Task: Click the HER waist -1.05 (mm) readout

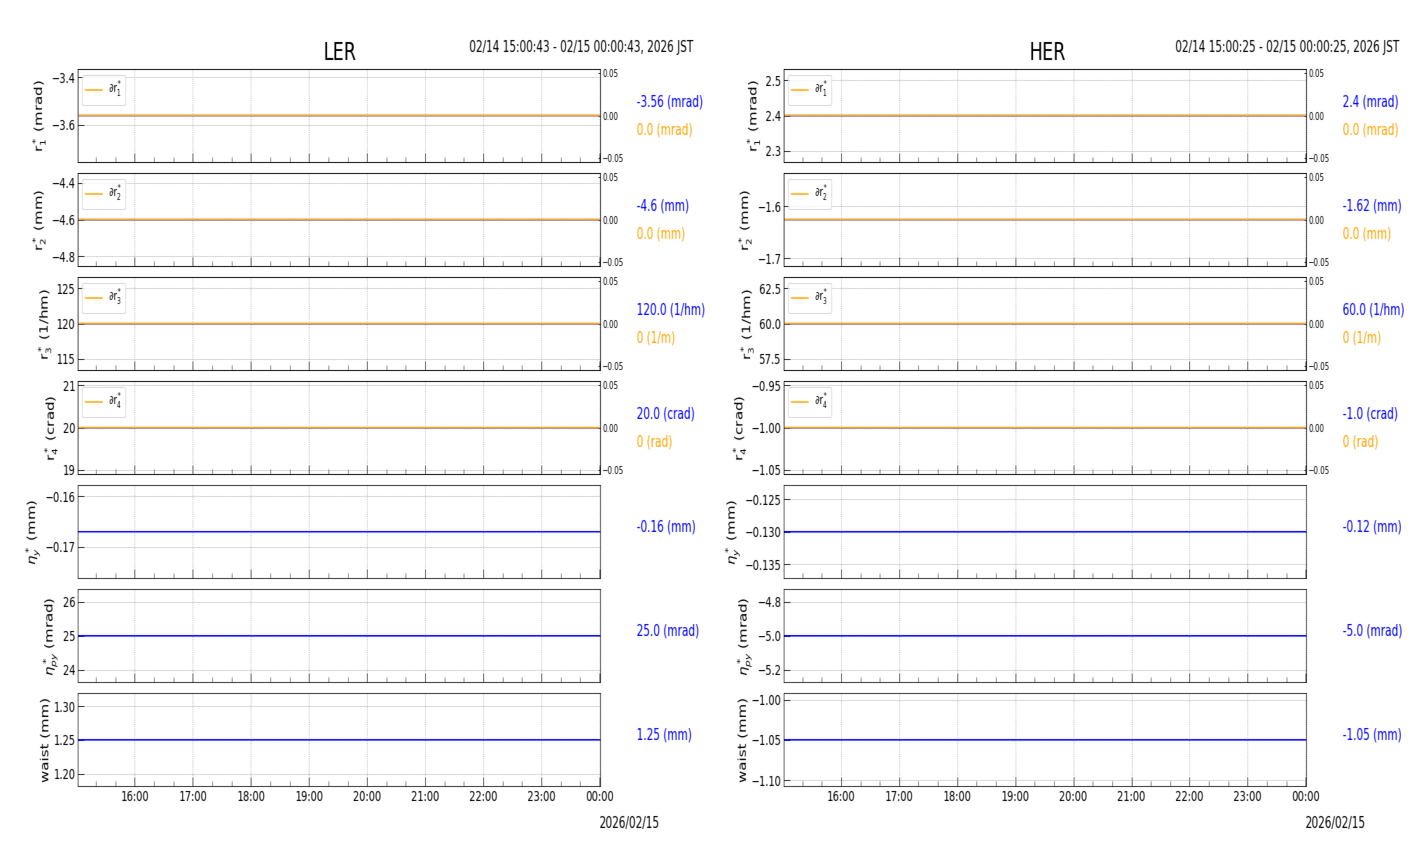Action: click(1371, 735)
